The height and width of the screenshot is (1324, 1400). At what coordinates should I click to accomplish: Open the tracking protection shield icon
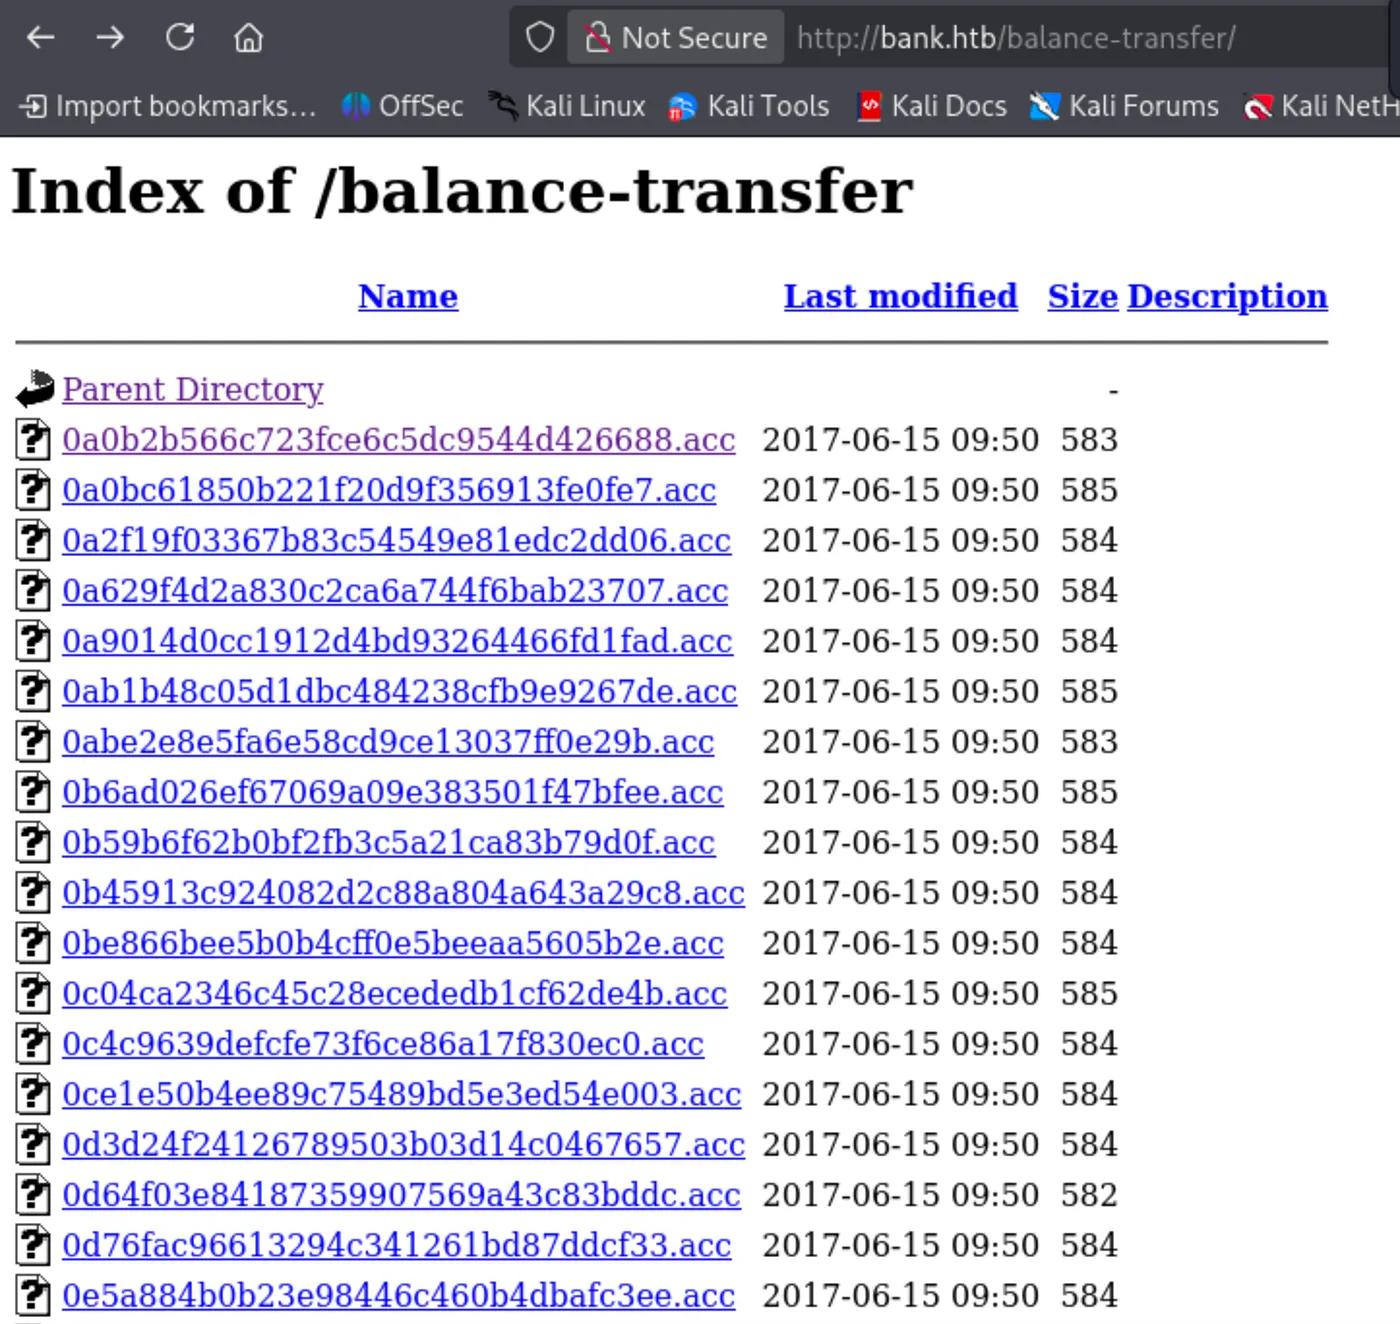[540, 38]
